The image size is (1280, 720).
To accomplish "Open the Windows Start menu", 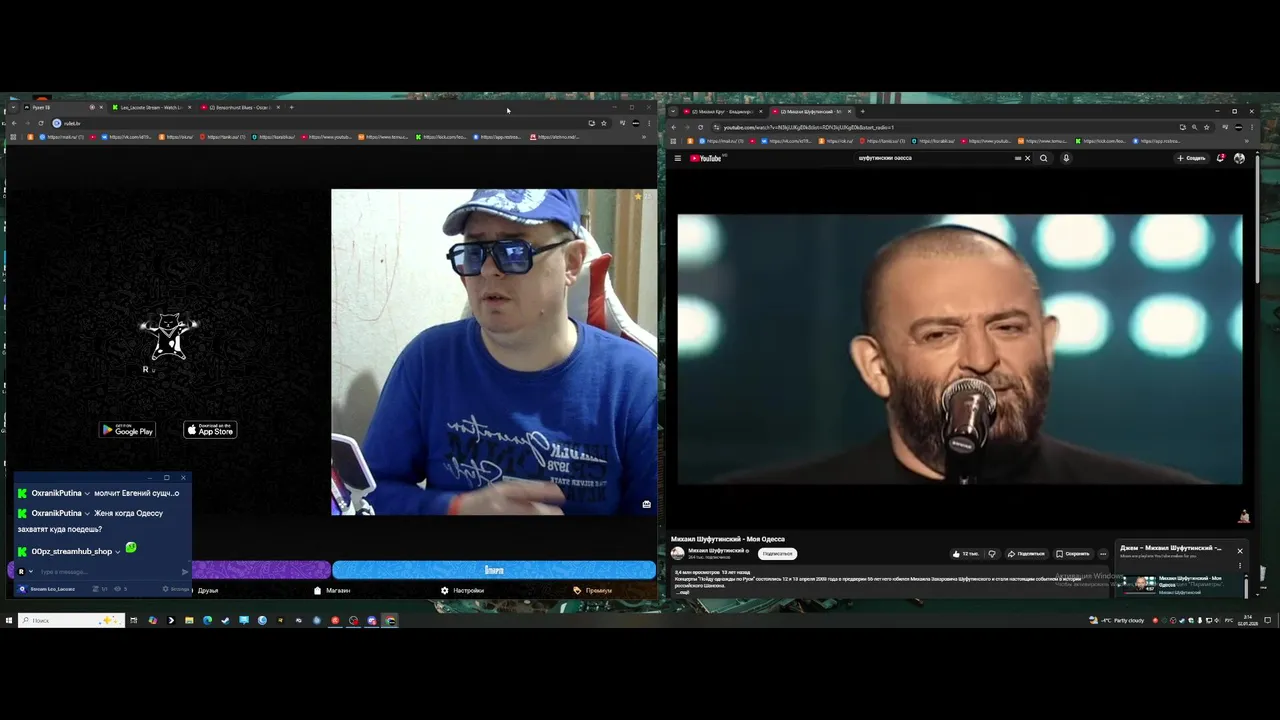I will click(x=9, y=620).
